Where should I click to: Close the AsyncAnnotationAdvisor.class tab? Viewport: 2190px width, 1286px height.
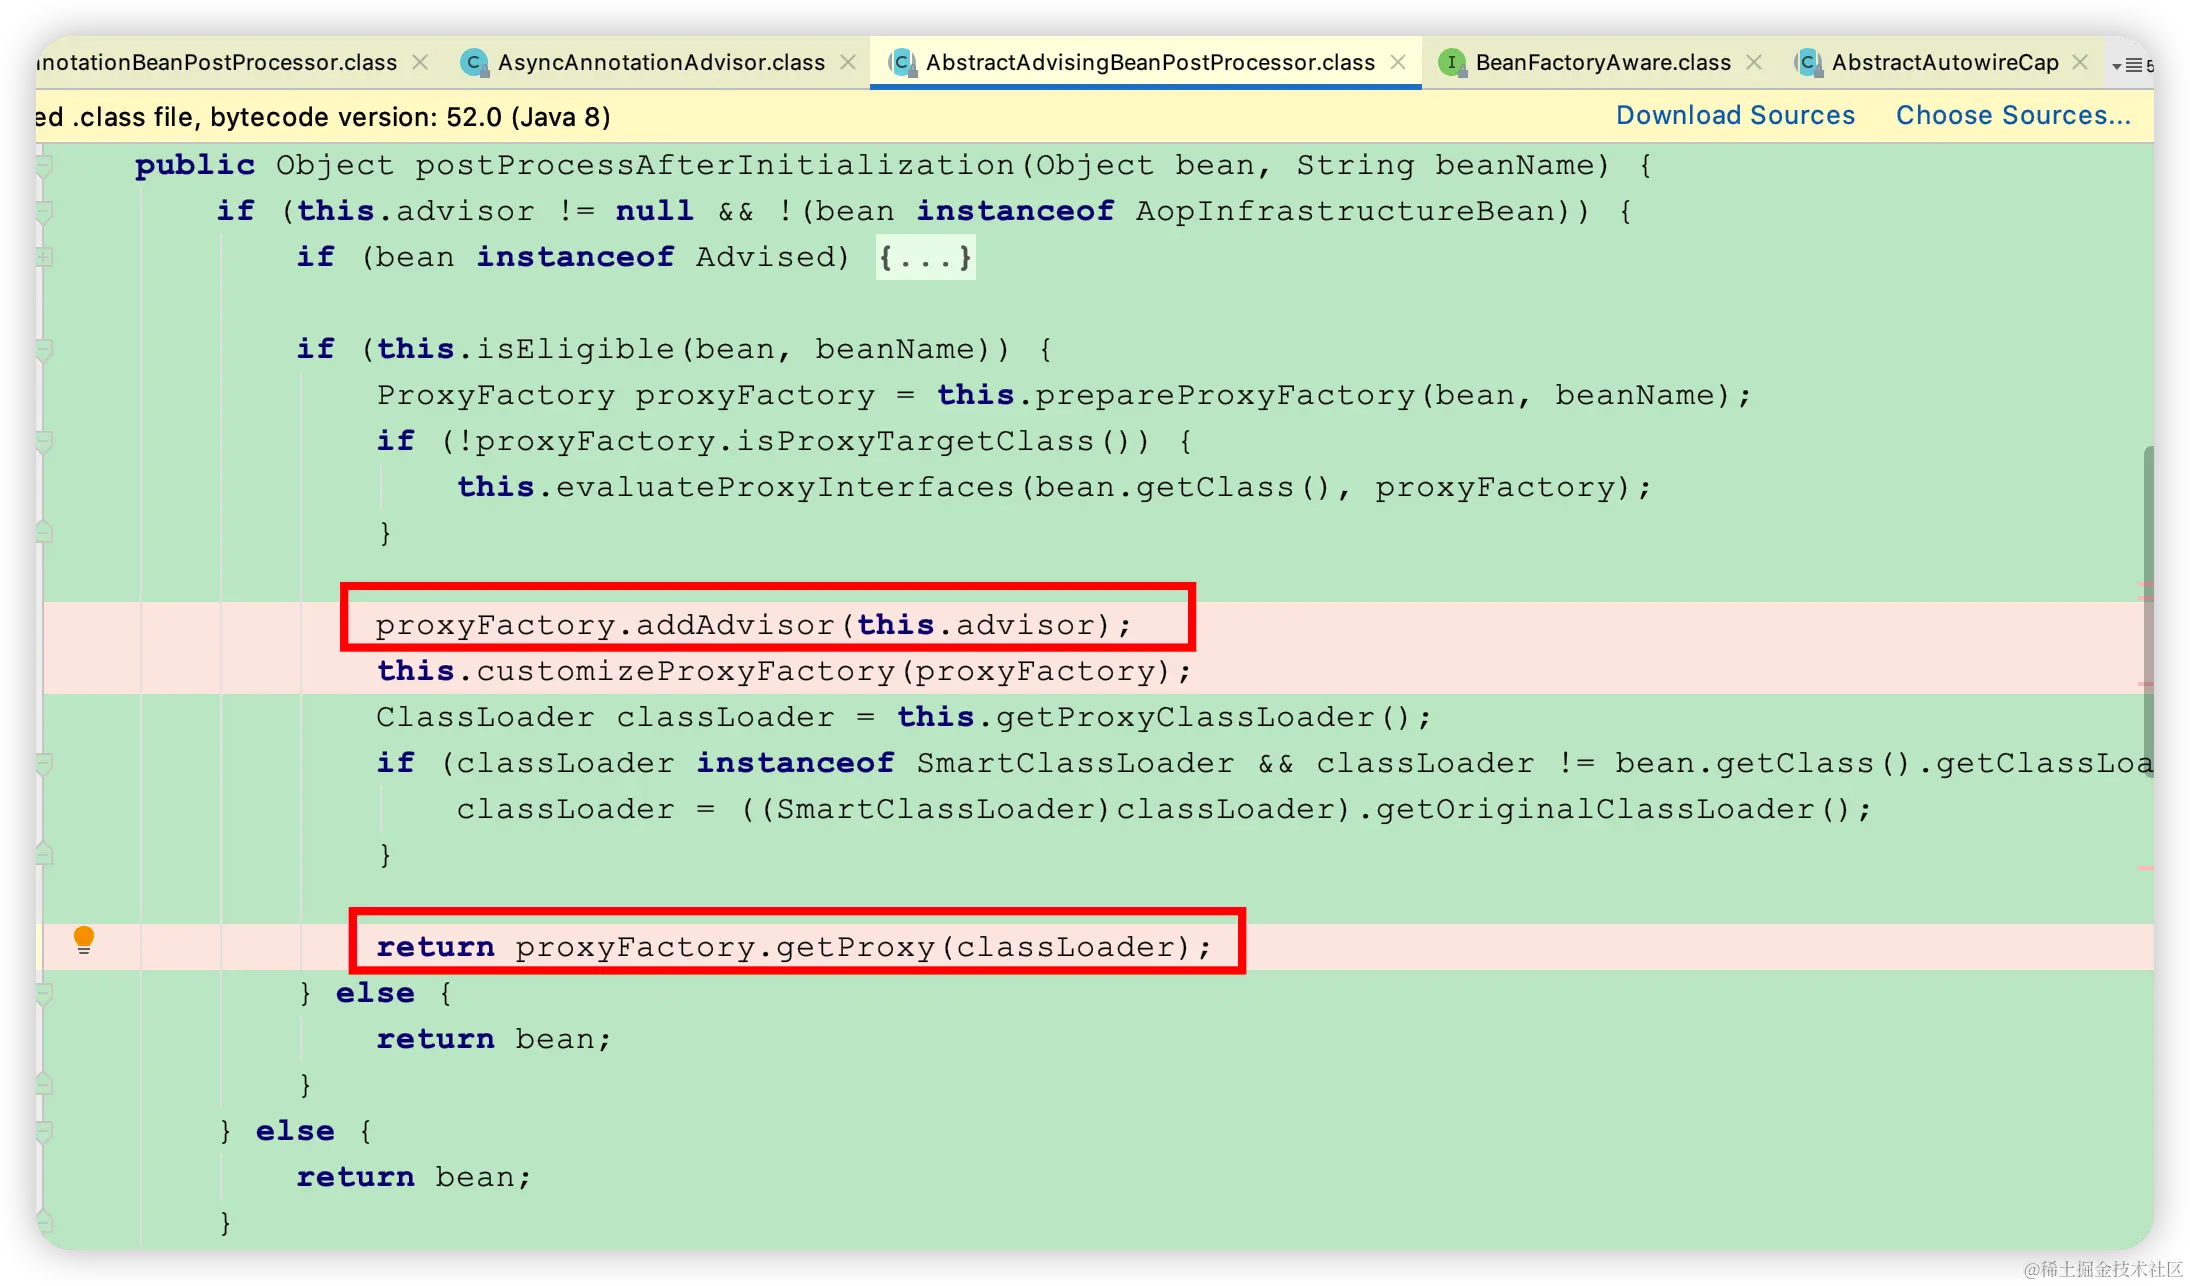pos(848,62)
